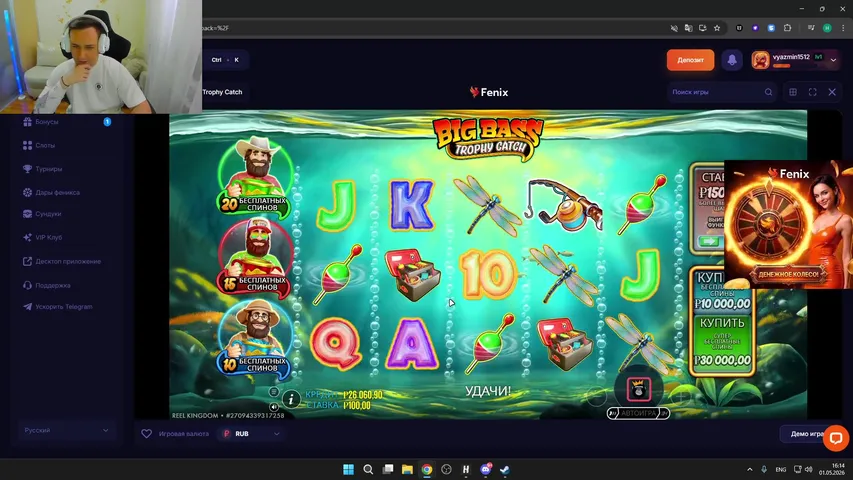
Task: Open the game hamburger menu icon
Action: tap(274, 392)
